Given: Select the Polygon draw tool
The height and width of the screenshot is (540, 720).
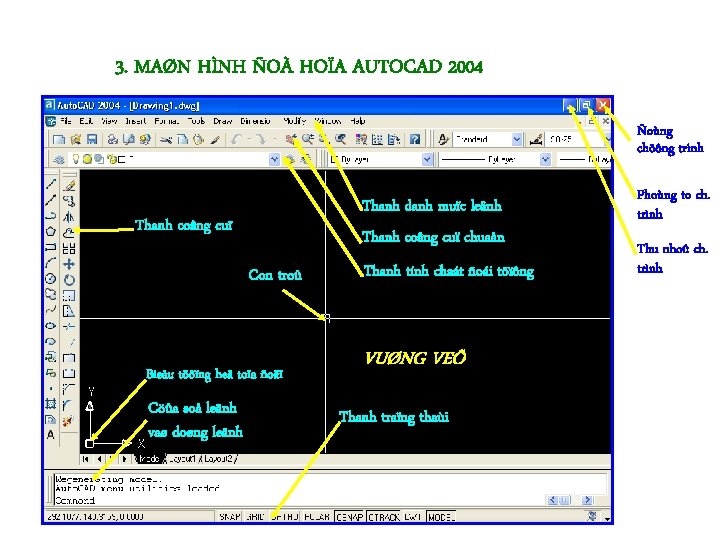Looking at the screenshot, I should (51, 232).
